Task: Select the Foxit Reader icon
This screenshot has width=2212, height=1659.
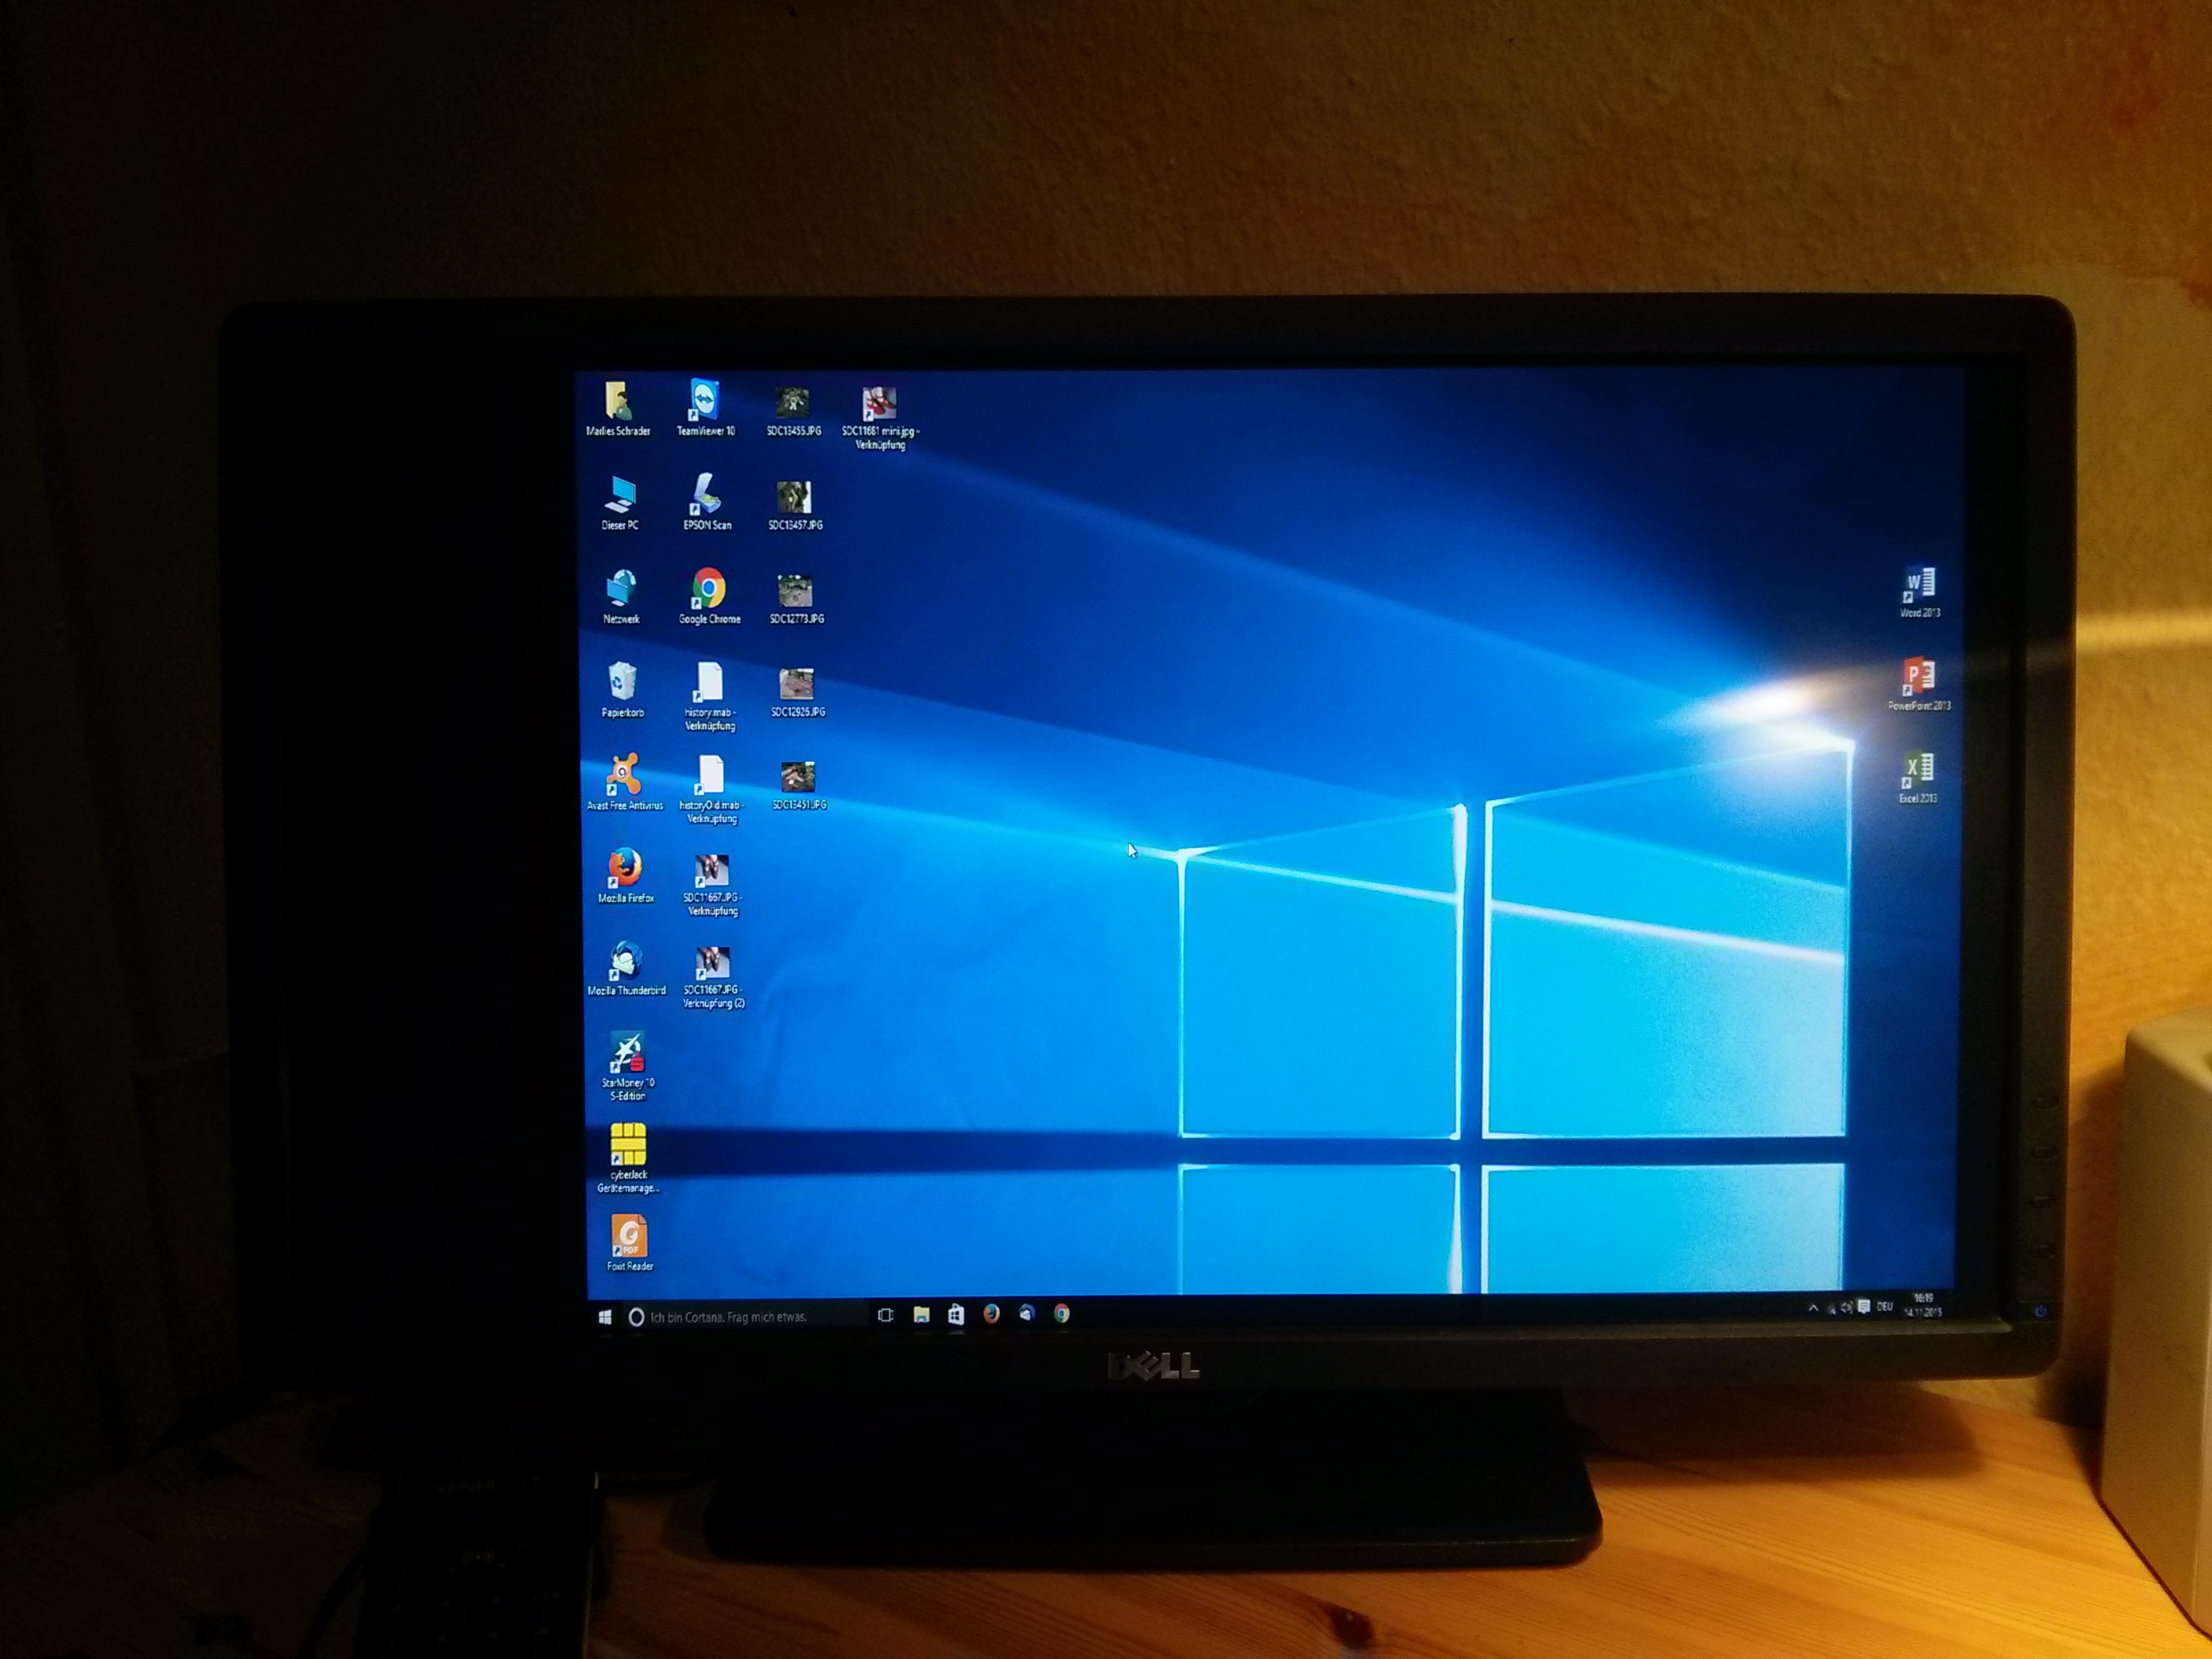Action: coord(629,1237)
